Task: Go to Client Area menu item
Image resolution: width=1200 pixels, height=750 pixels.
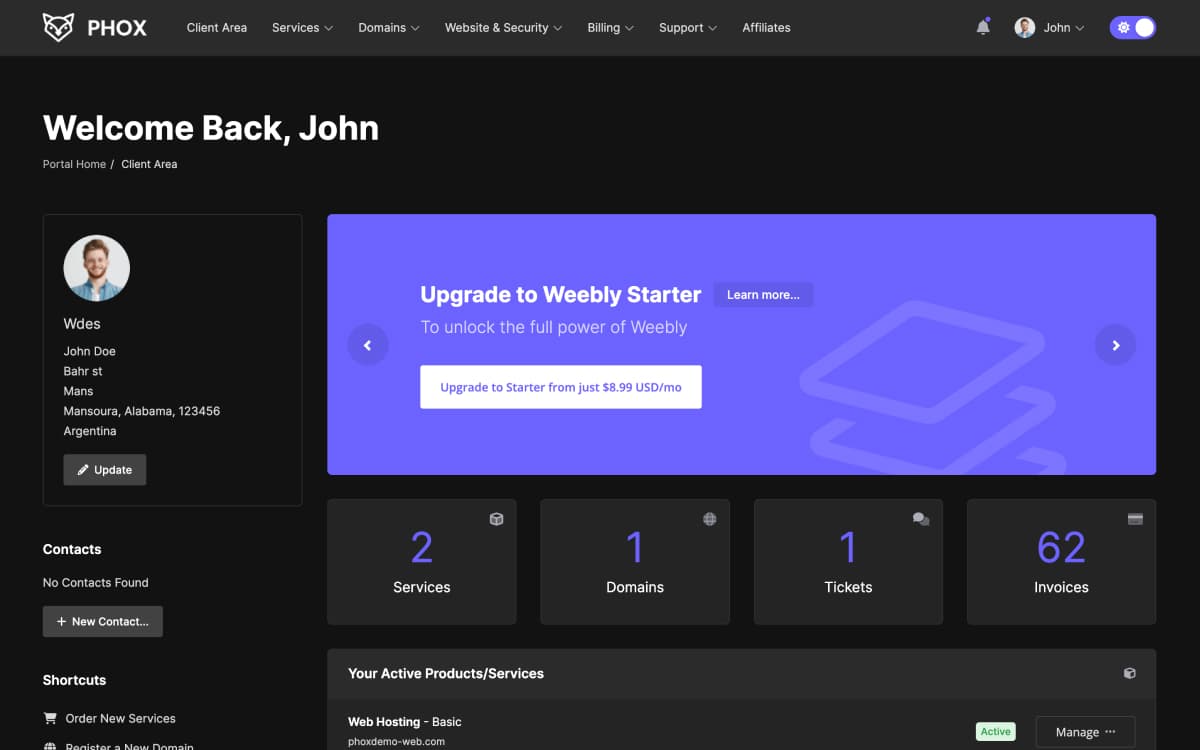Action: (x=217, y=27)
